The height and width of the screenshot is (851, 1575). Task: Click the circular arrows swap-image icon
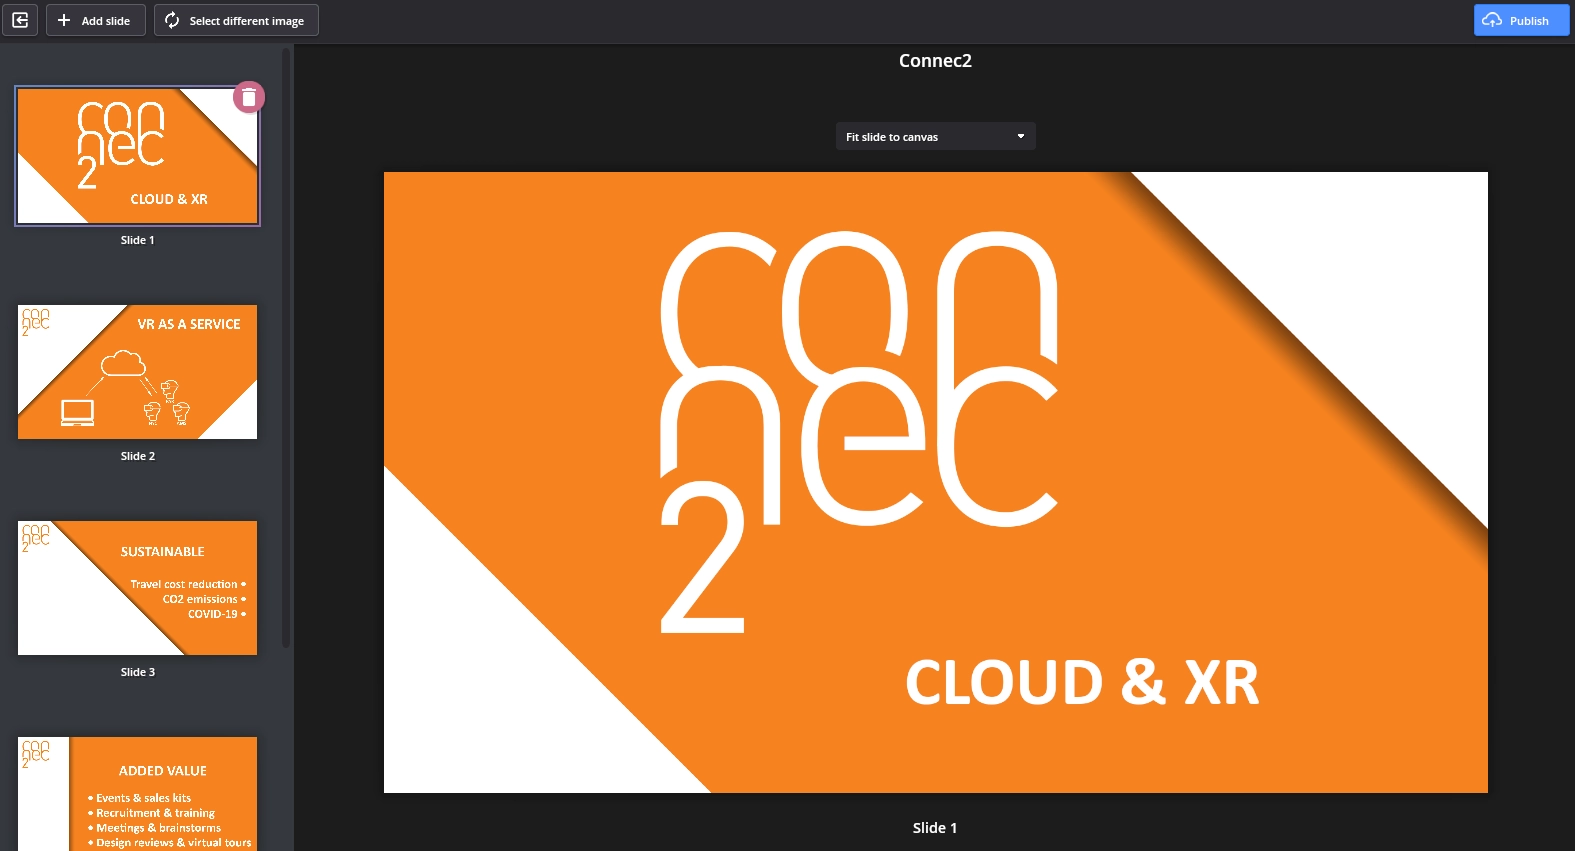(x=172, y=20)
